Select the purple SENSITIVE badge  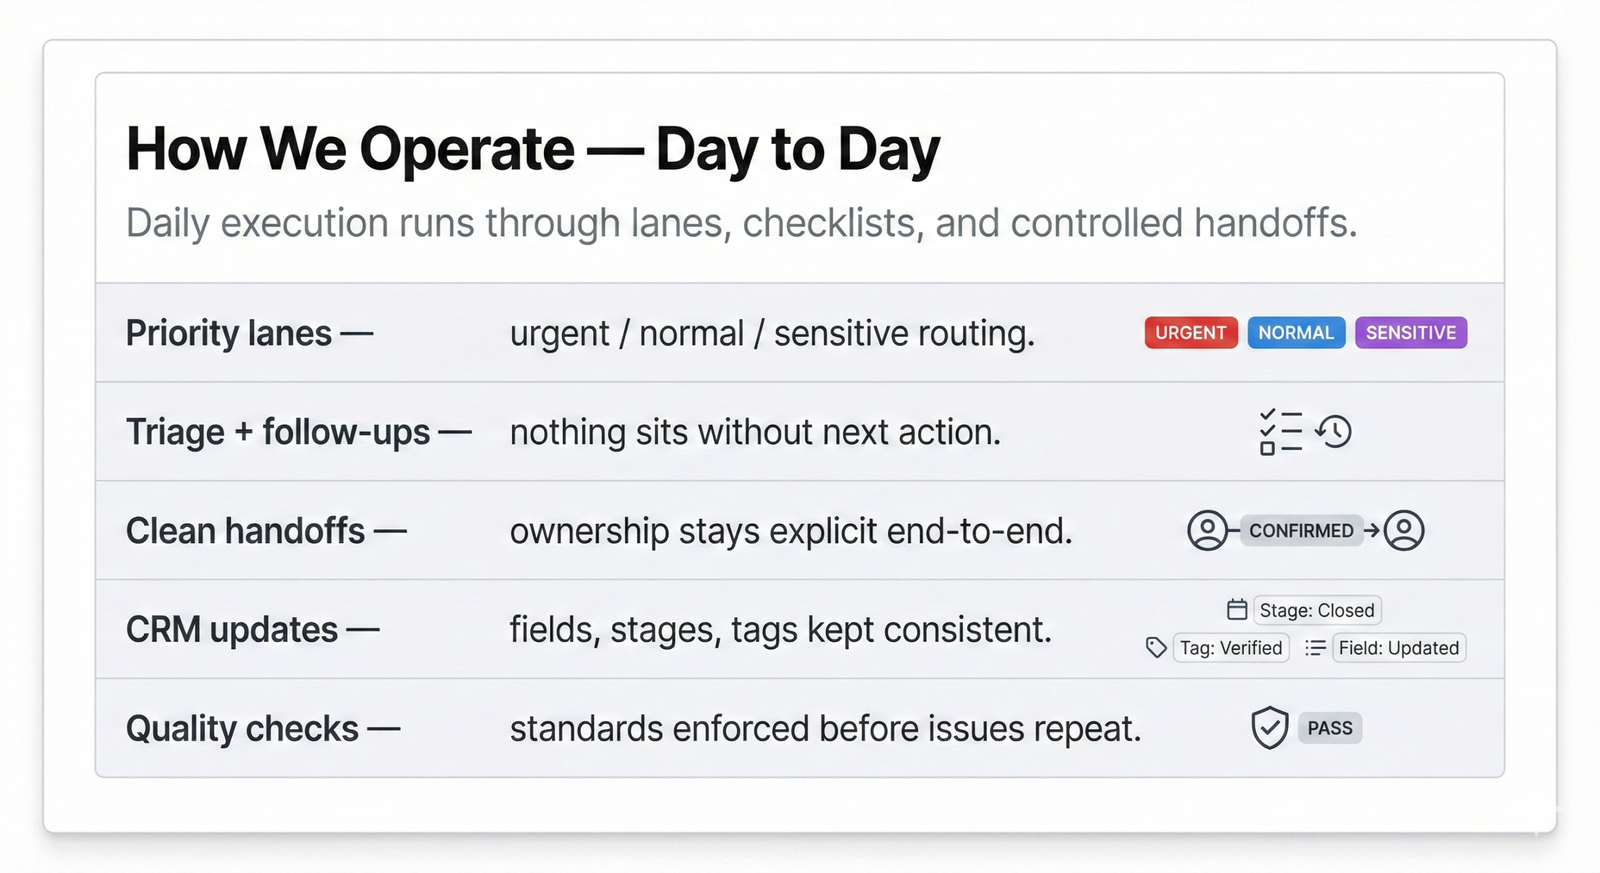[x=1410, y=333]
